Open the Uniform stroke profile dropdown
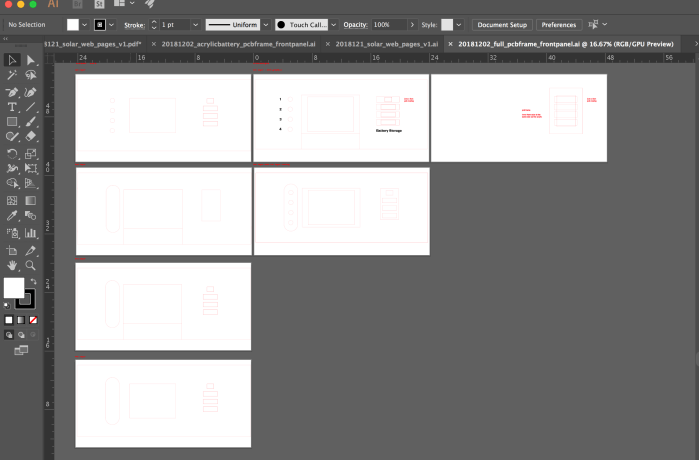 tap(266, 24)
